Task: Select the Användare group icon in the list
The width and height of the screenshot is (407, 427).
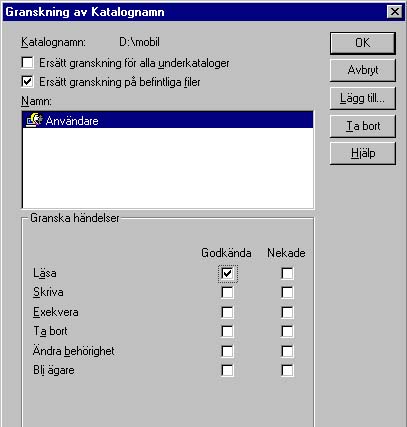Action: [x=34, y=120]
